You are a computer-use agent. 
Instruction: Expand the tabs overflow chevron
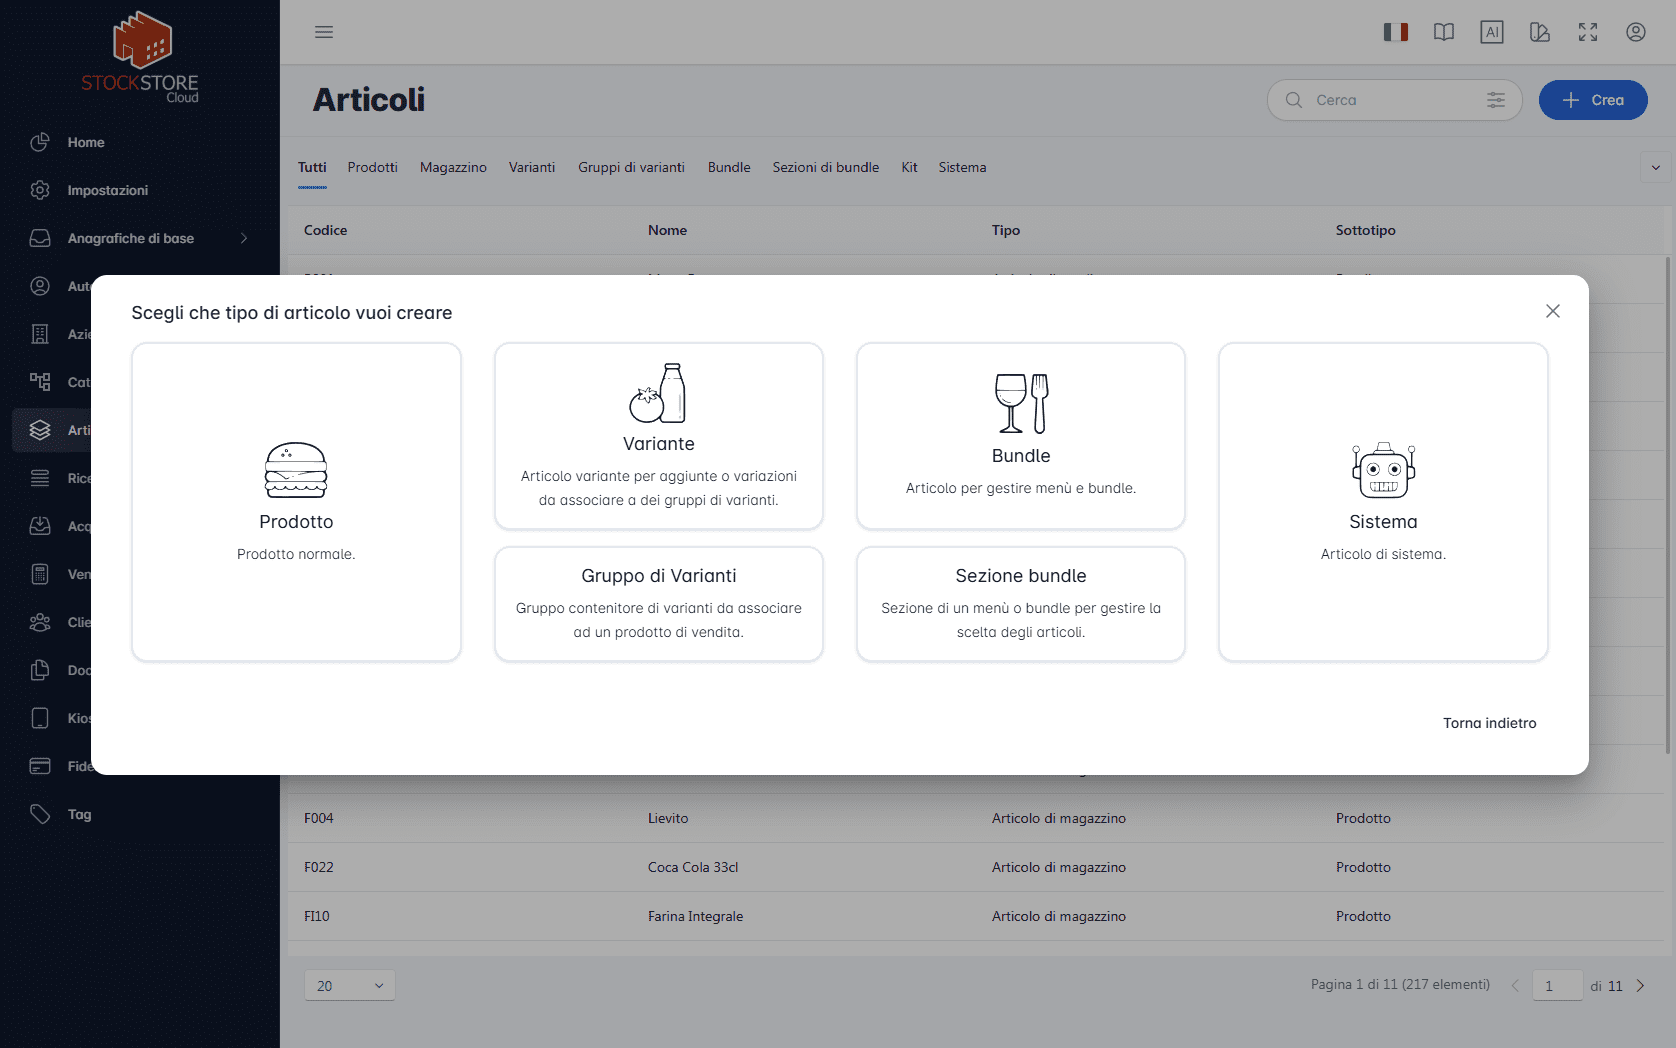[1655, 168]
